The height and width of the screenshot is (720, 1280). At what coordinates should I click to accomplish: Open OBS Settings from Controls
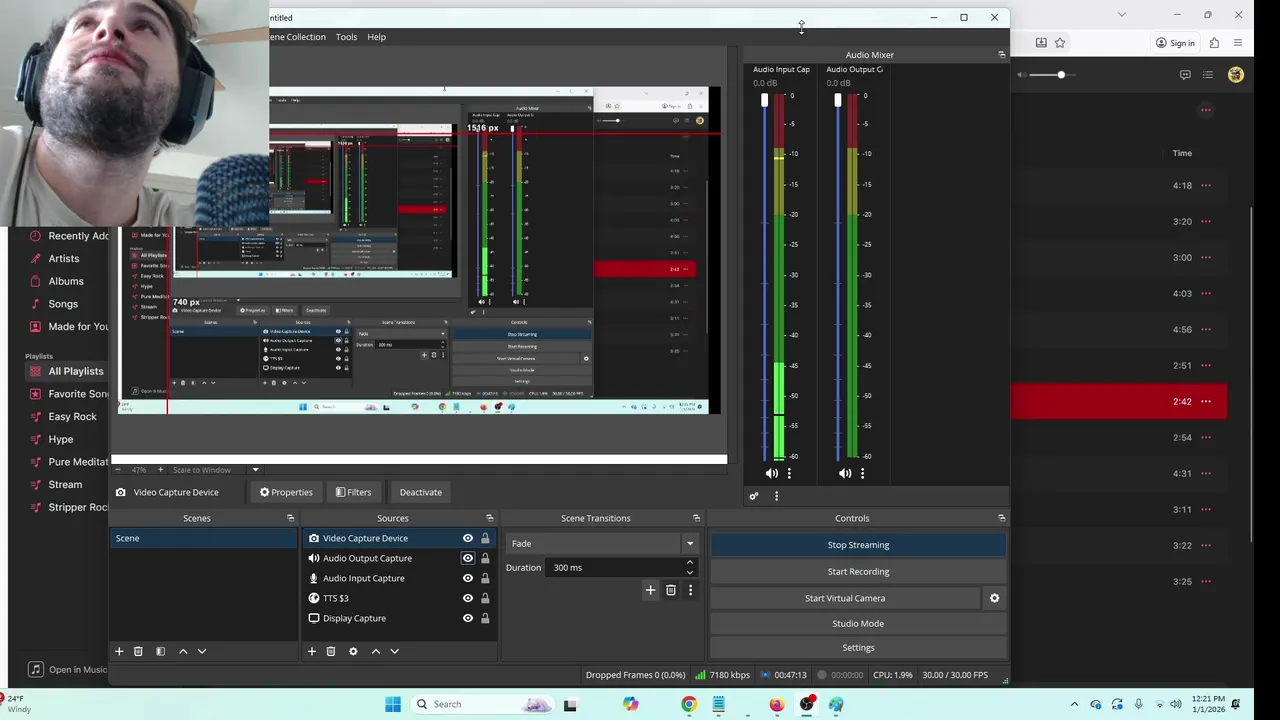point(858,647)
